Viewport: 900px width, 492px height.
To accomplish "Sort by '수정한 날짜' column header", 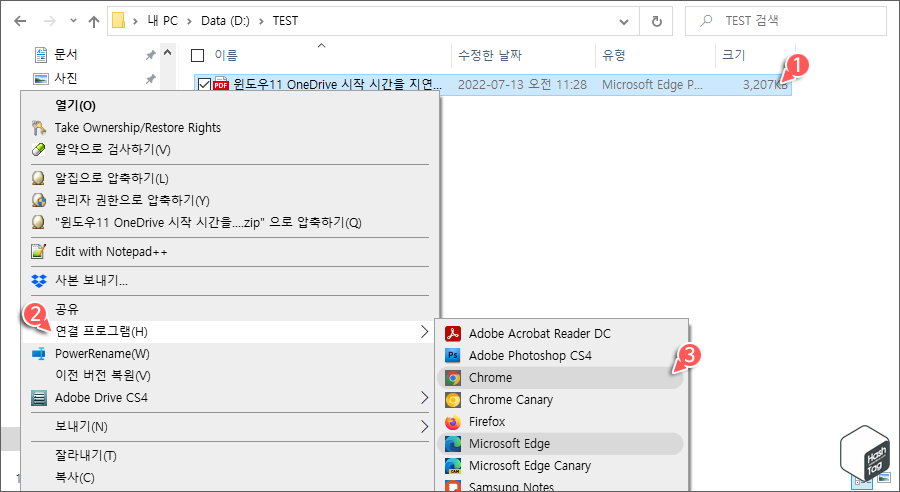I will point(490,55).
